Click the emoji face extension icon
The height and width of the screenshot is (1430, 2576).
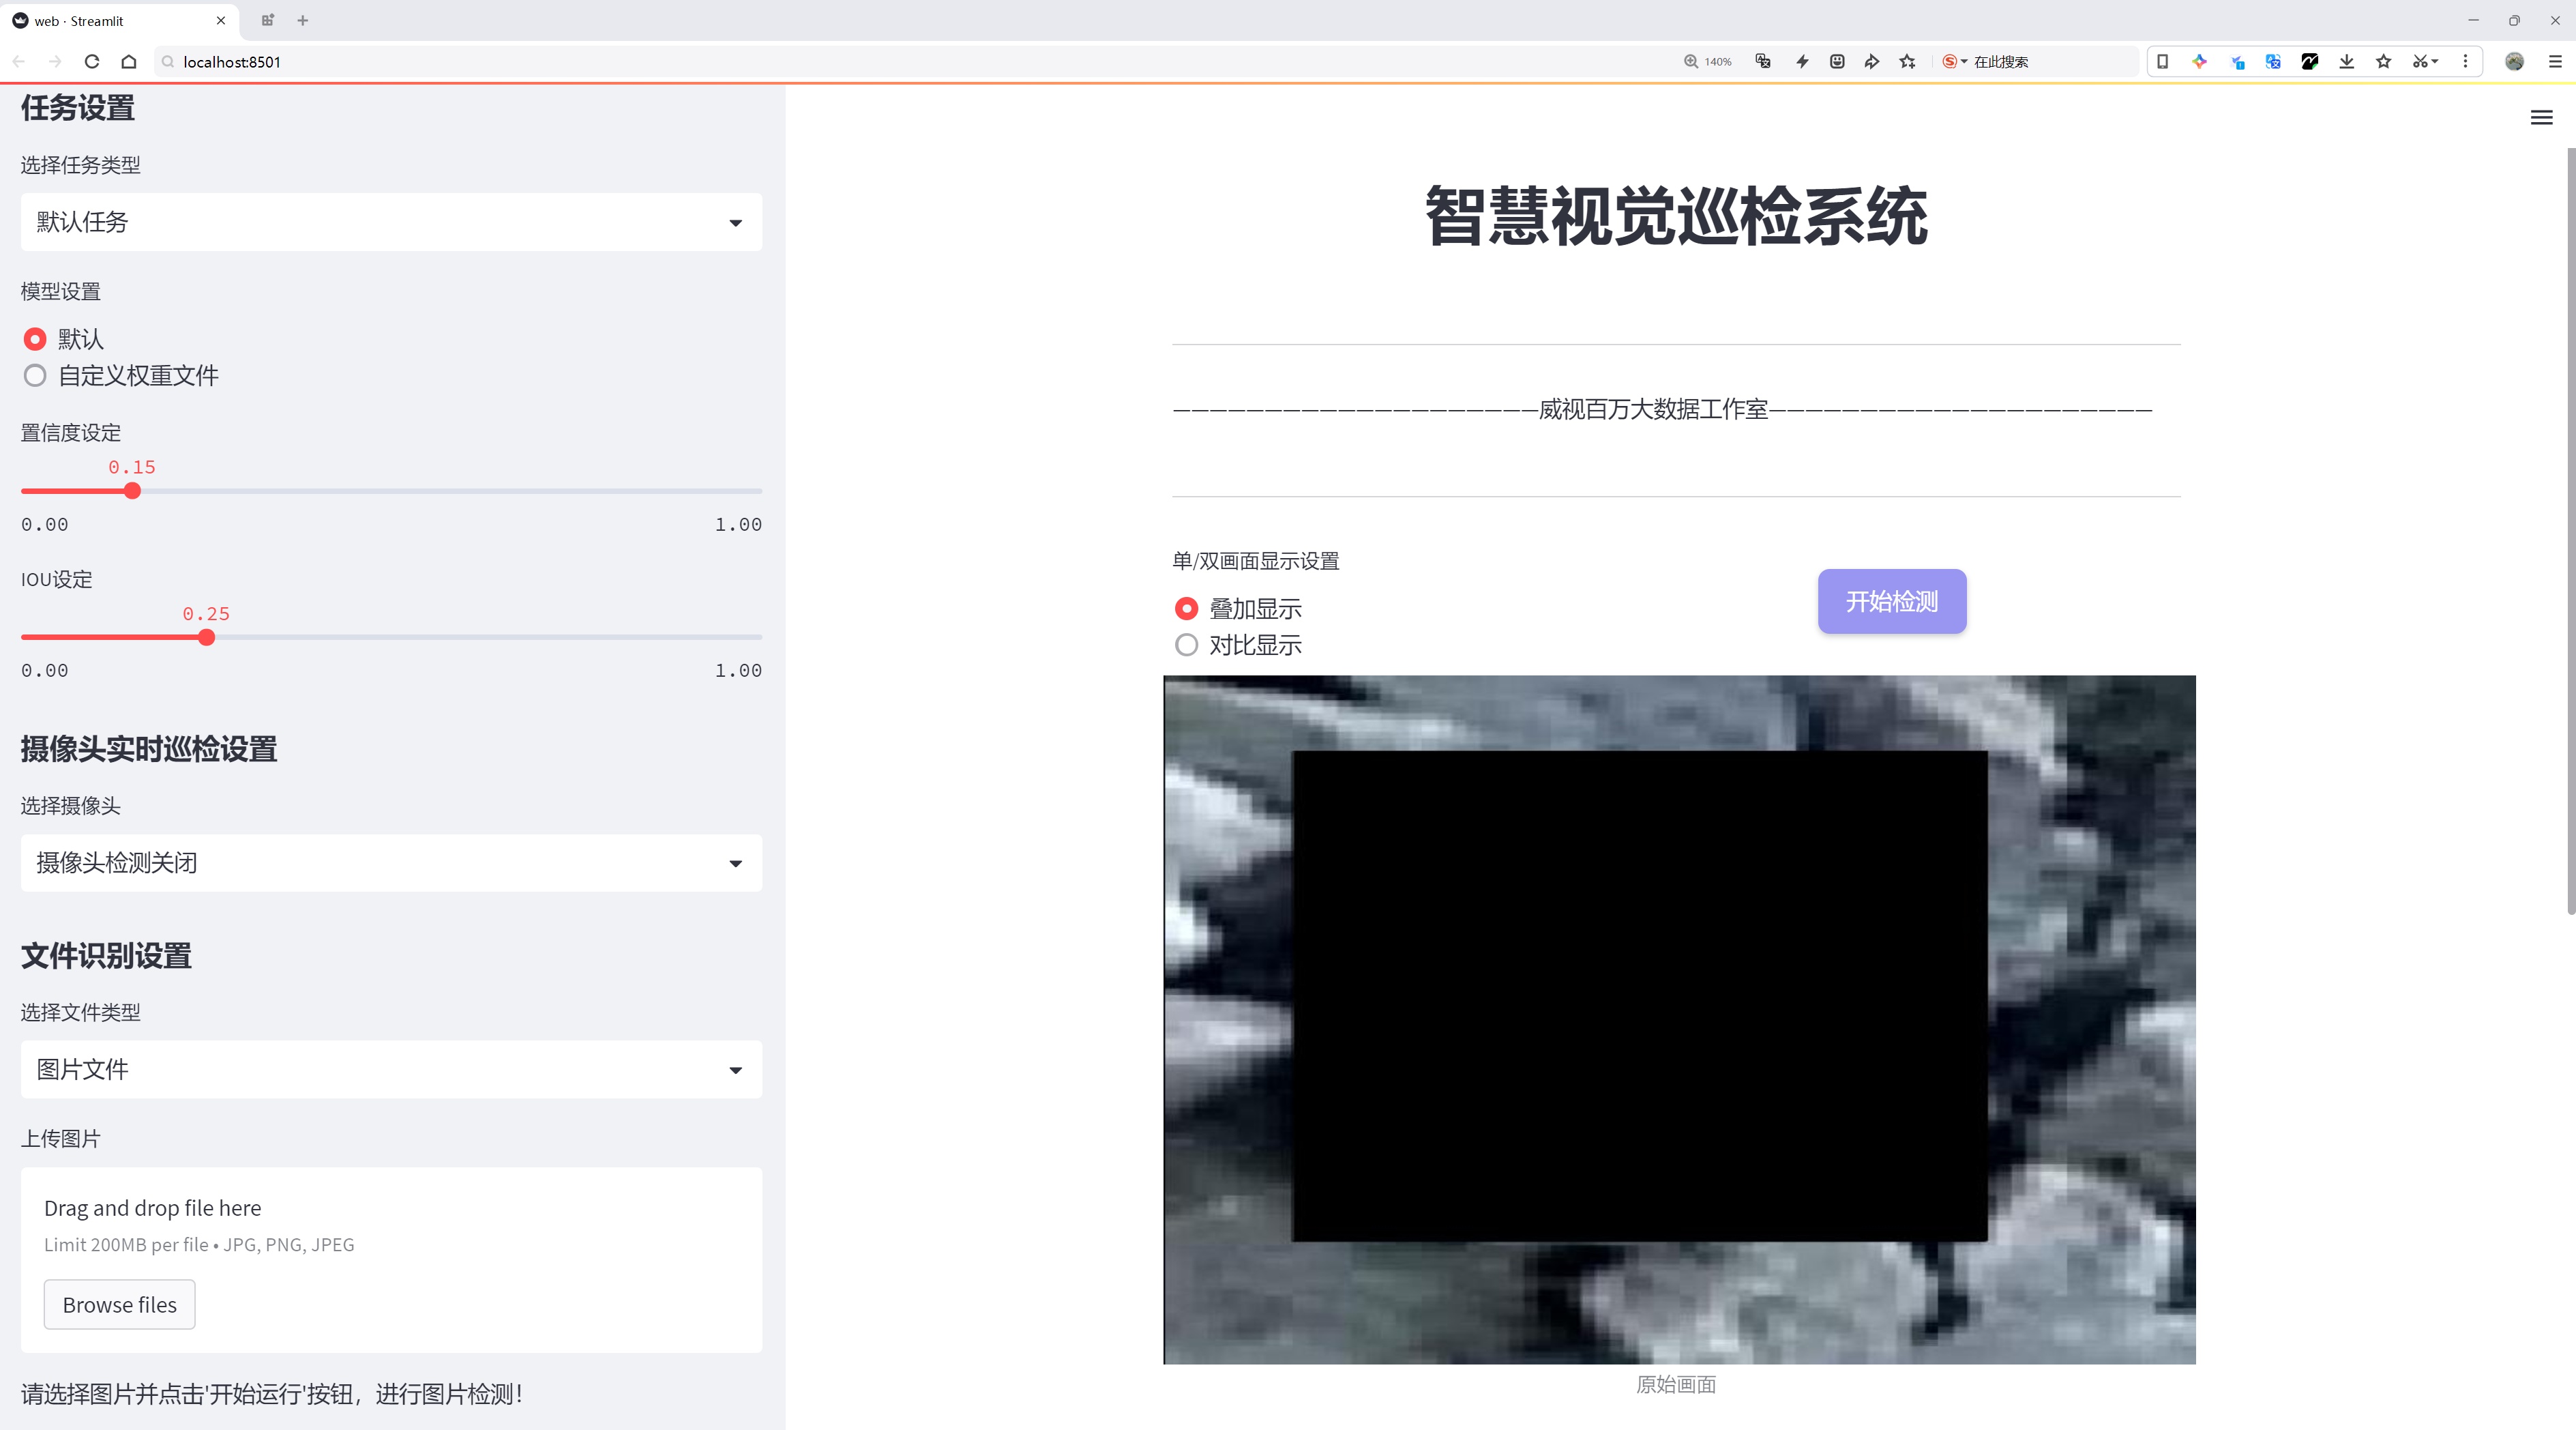[1837, 62]
